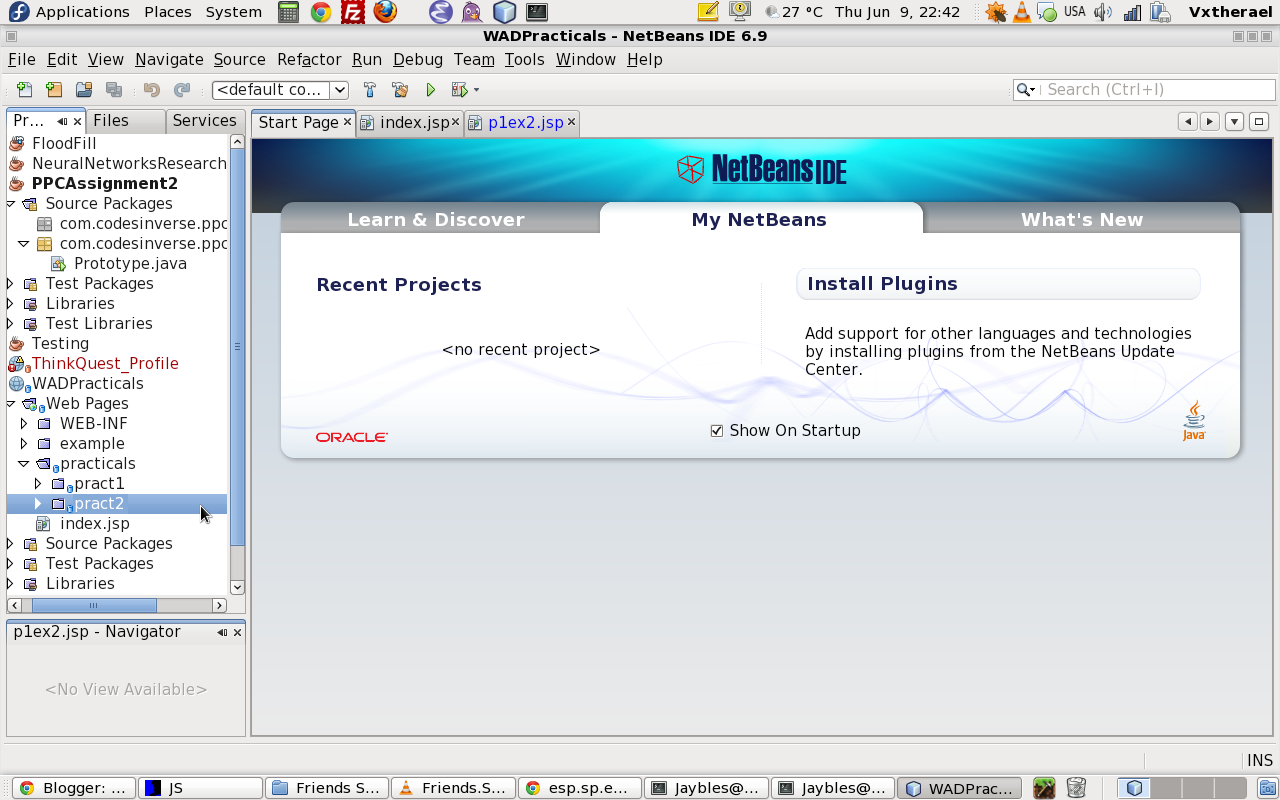Switch to the esp.sp.e... Chrome taskbar window
Image resolution: width=1280 pixels, height=800 pixels.
coord(579,788)
